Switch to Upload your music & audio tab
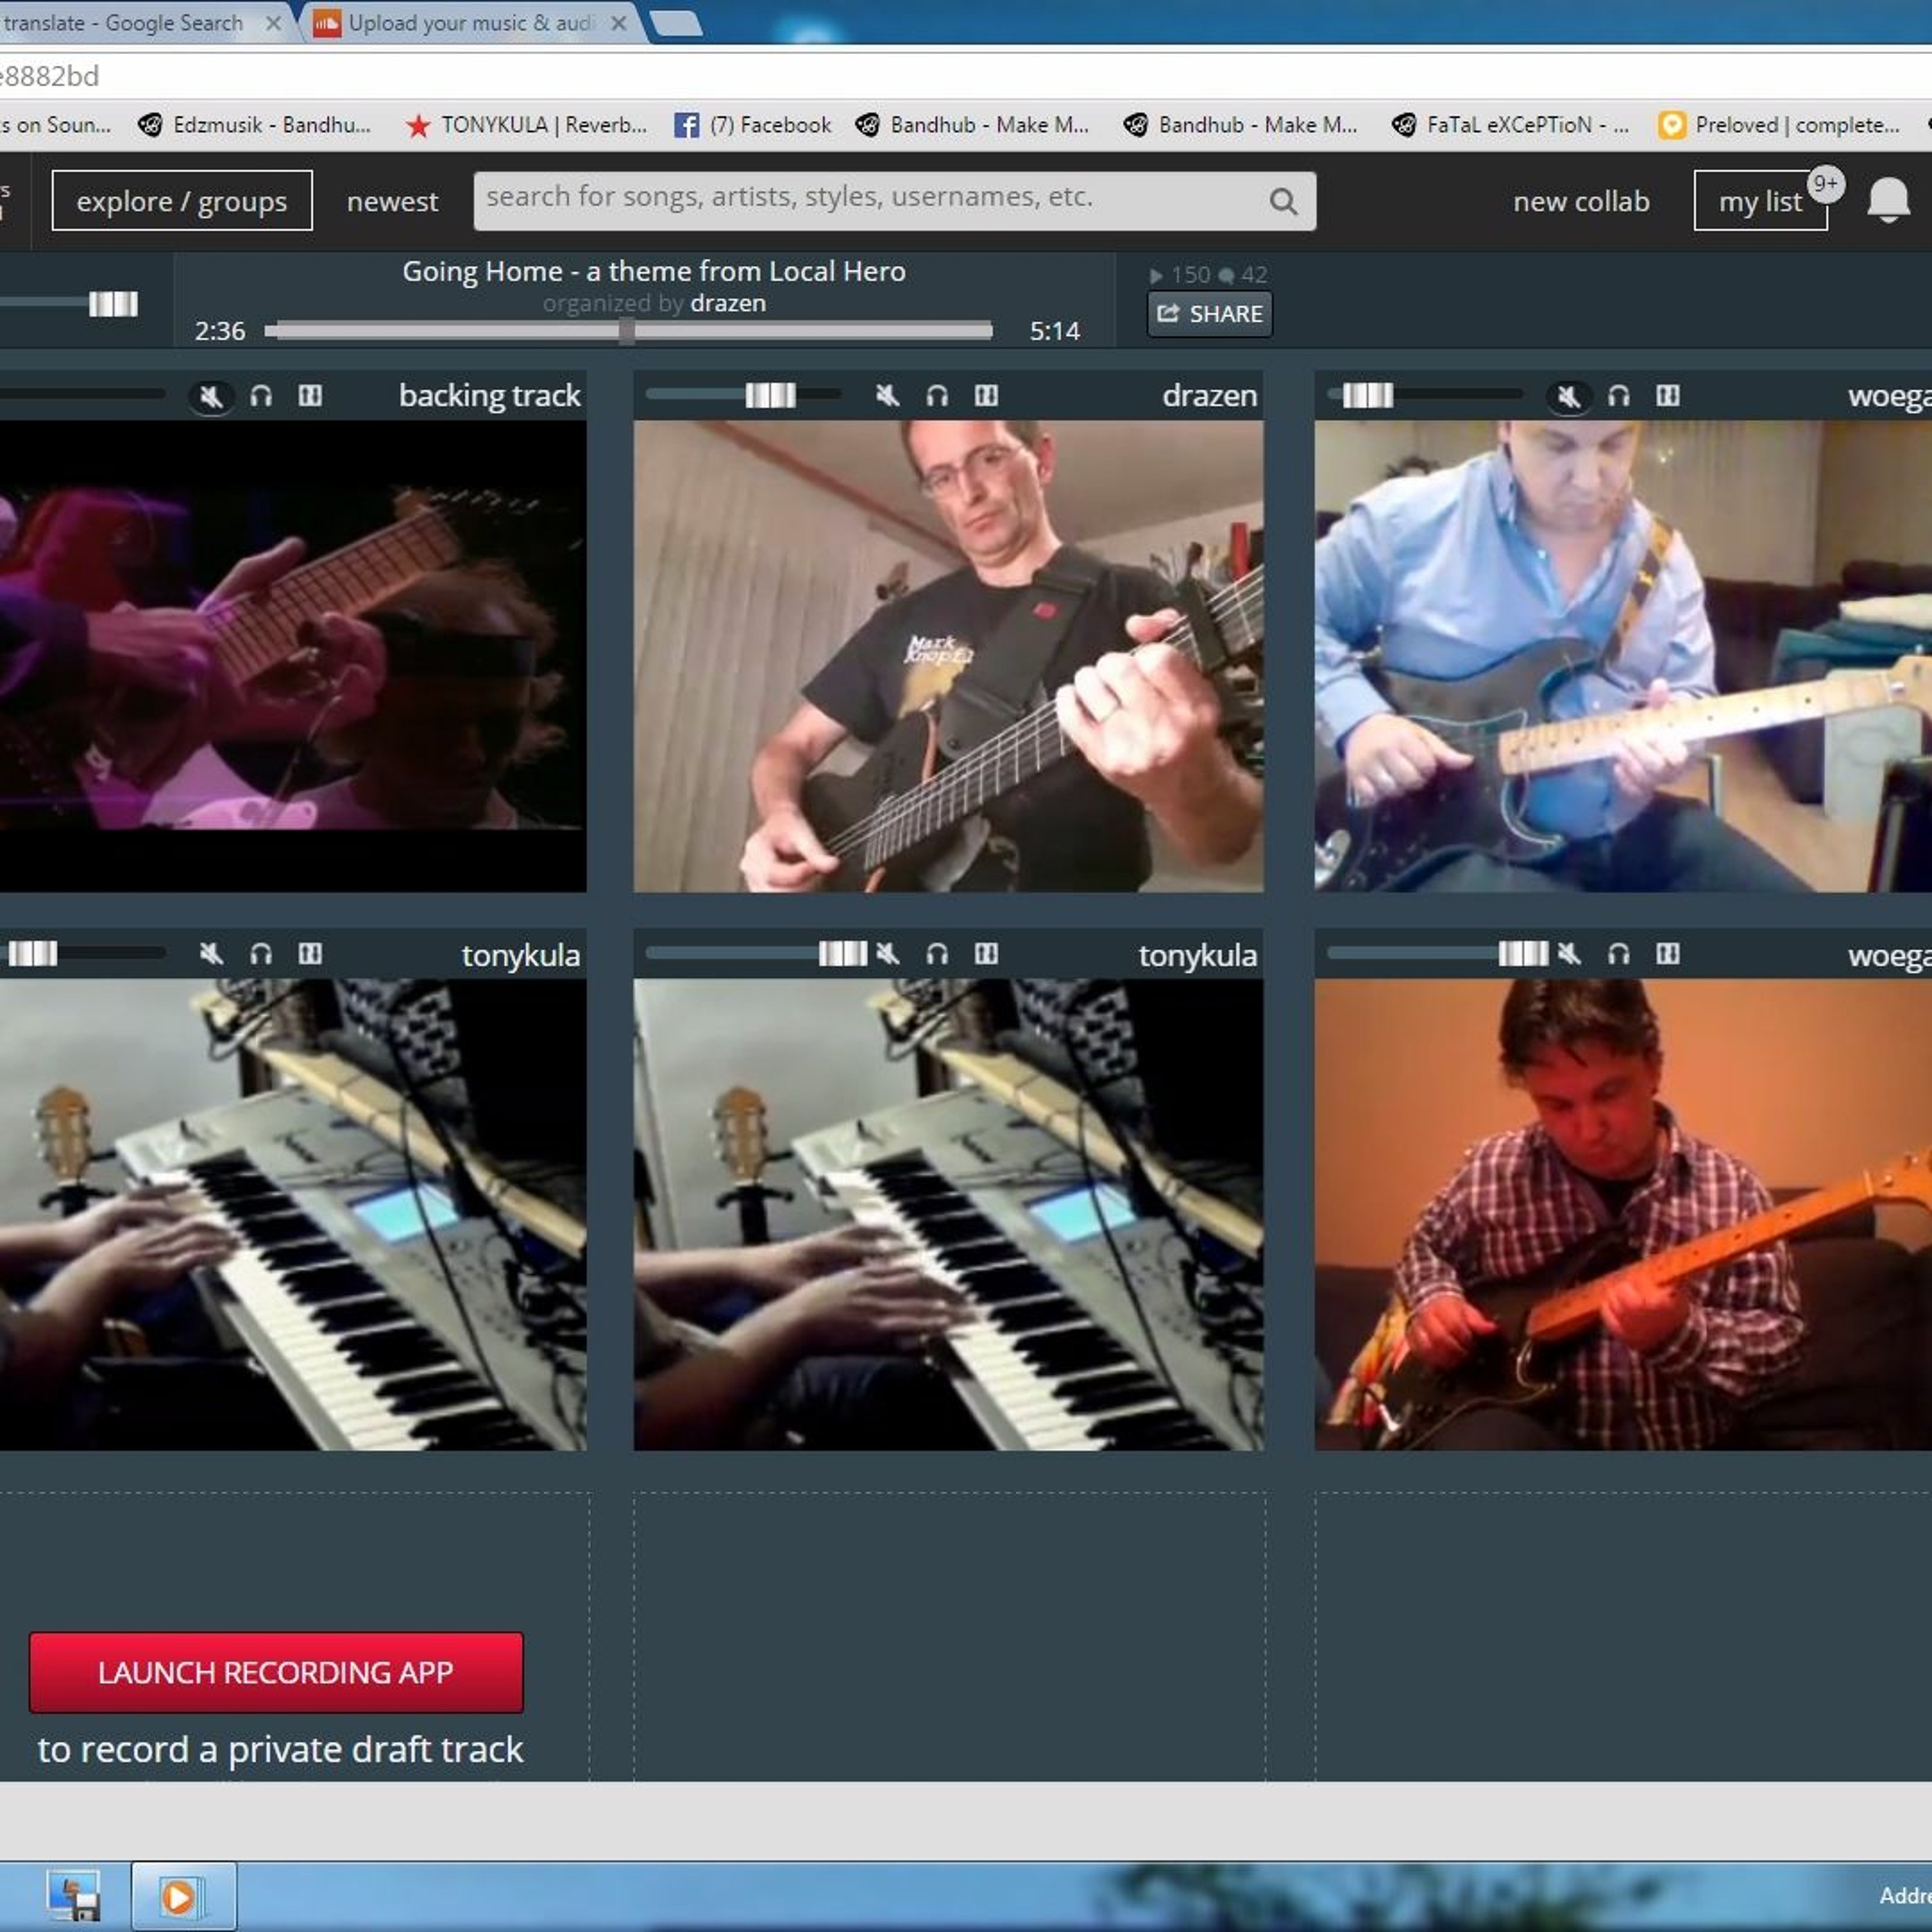 pyautogui.click(x=470, y=23)
